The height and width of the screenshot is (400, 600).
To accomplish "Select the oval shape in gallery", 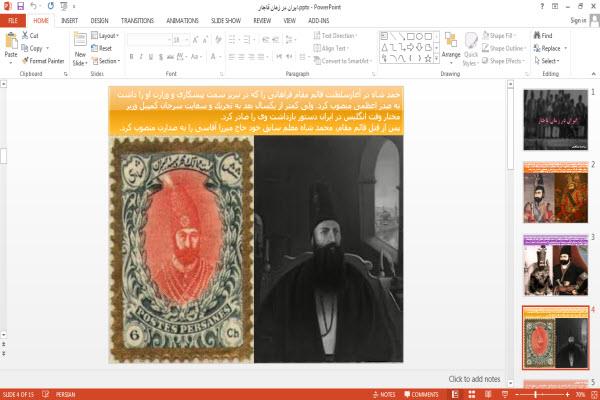I will click(x=419, y=36).
